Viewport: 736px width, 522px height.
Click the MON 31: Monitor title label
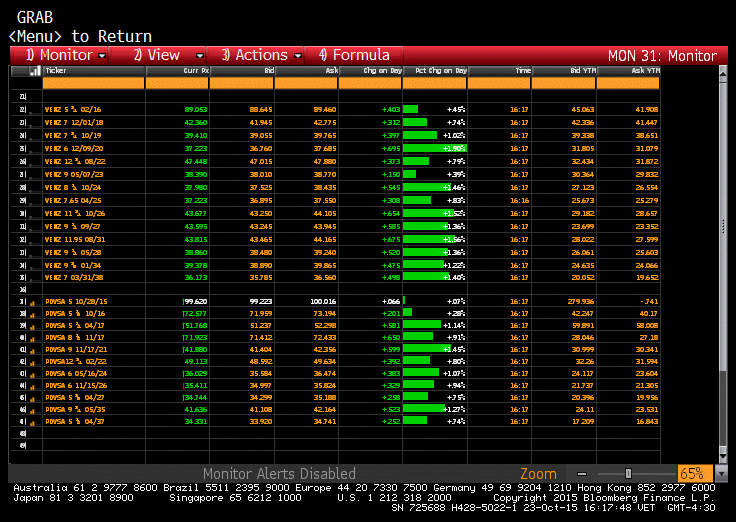click(662, 56)
